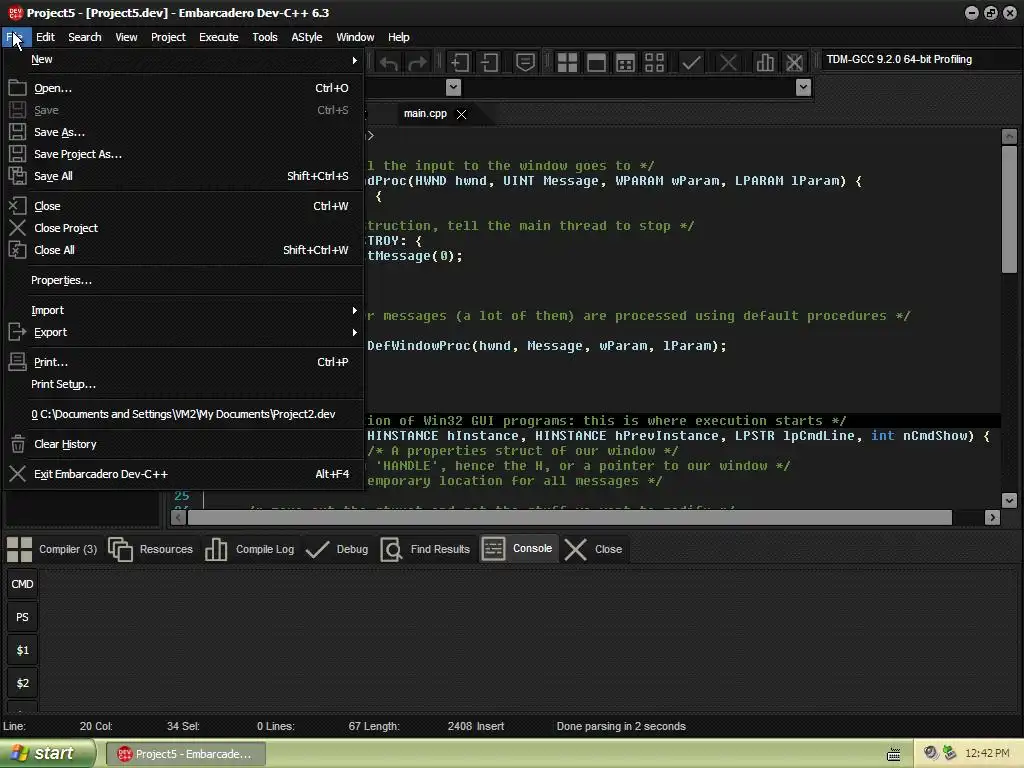Switch to the Resources tab
Image resolution: width=1024 pixels, height=768 pixels.
pos(151,549)
